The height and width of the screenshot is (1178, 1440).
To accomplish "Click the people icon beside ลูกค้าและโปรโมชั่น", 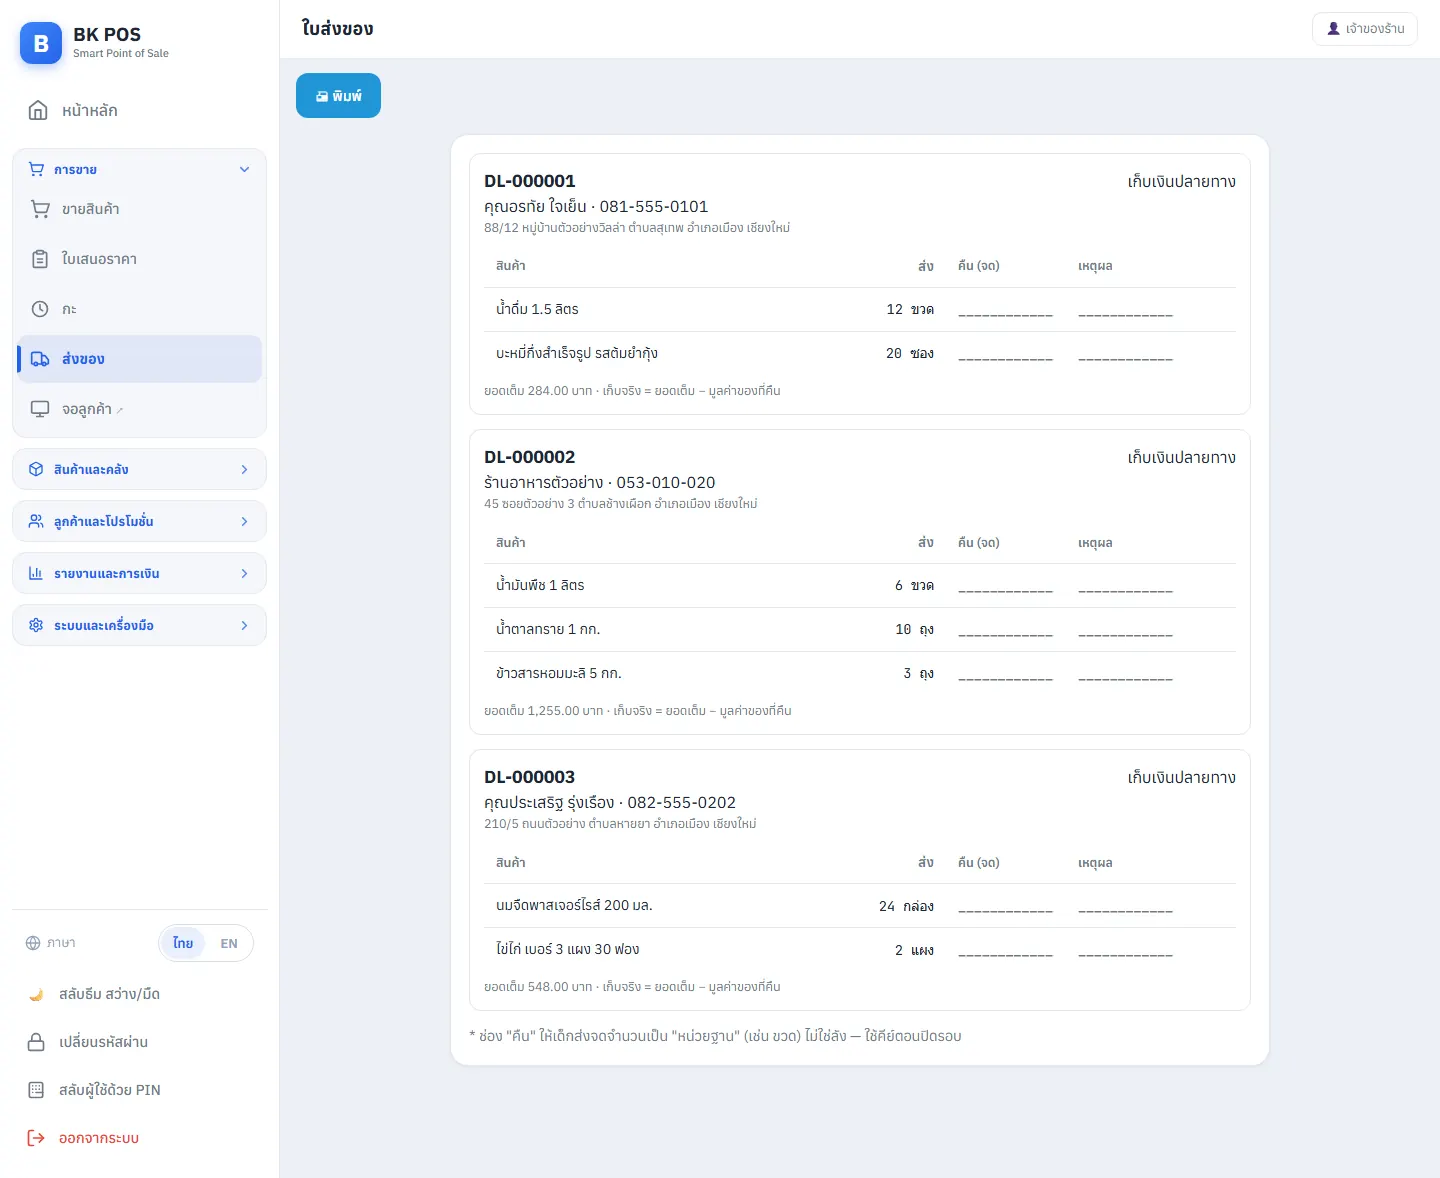I will [x=36, y=521].
